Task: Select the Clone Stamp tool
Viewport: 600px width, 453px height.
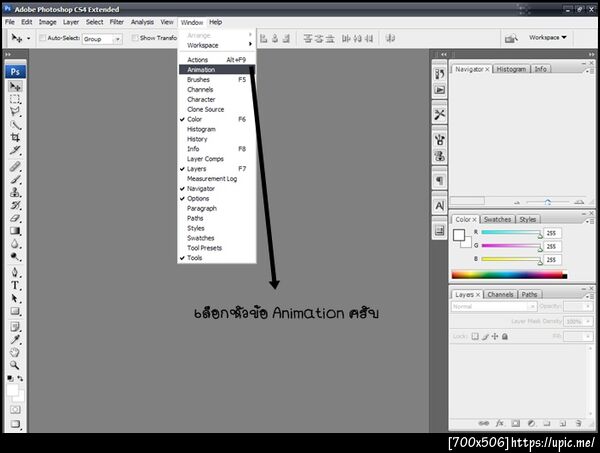Action: (15, 192)
